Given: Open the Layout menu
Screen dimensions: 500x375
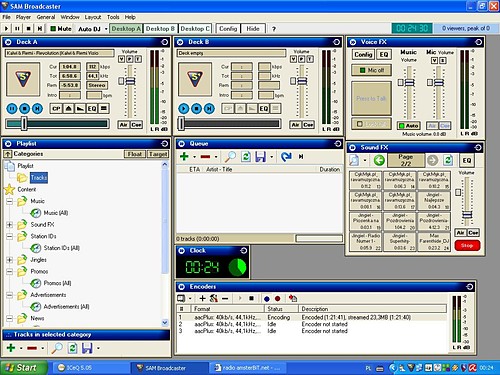Looking at the screenshot, I should tap(93, 17).
